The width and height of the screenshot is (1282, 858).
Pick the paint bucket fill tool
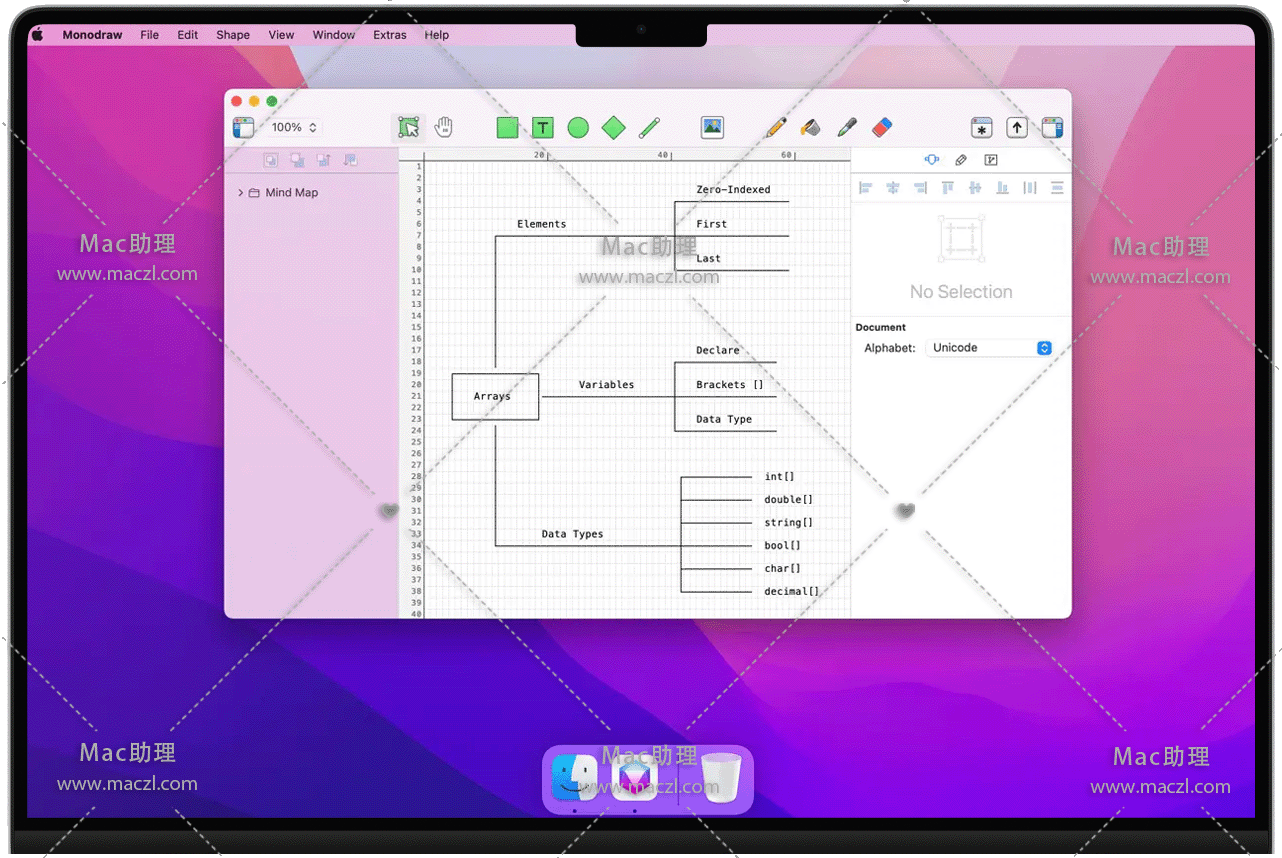point(811,127)
